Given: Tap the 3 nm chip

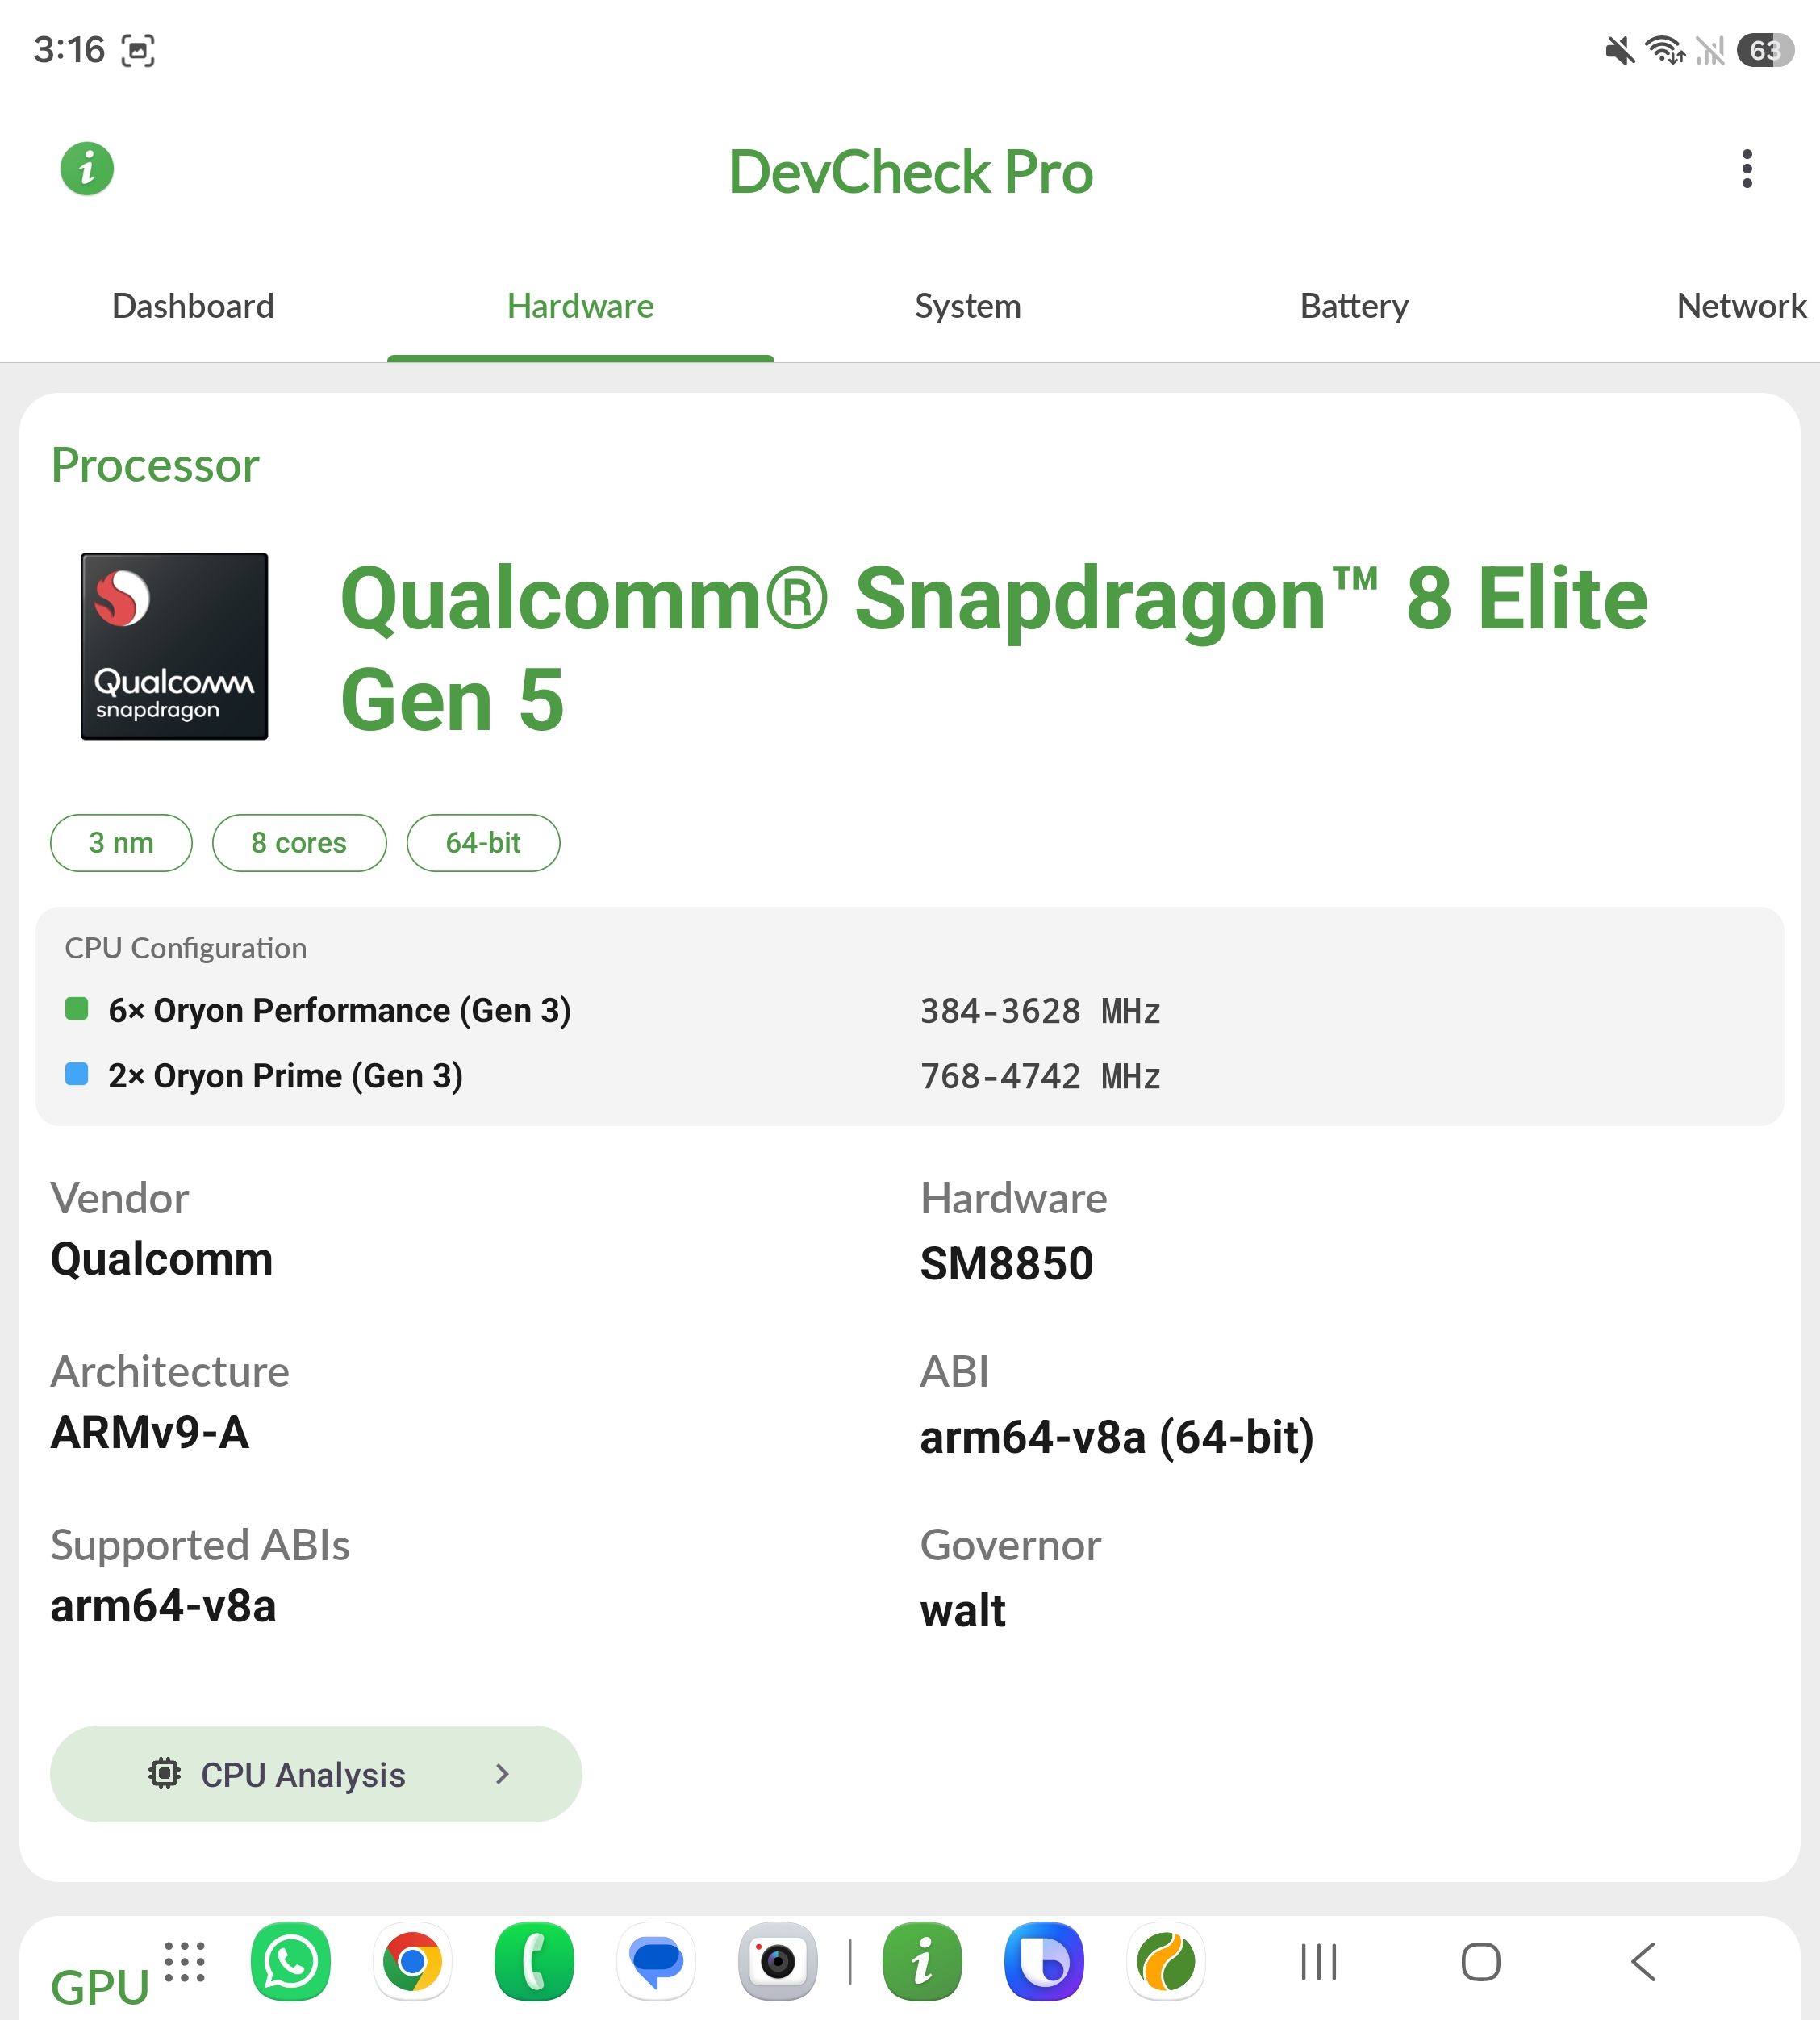Looking at the screenshot, I should 121,843.
